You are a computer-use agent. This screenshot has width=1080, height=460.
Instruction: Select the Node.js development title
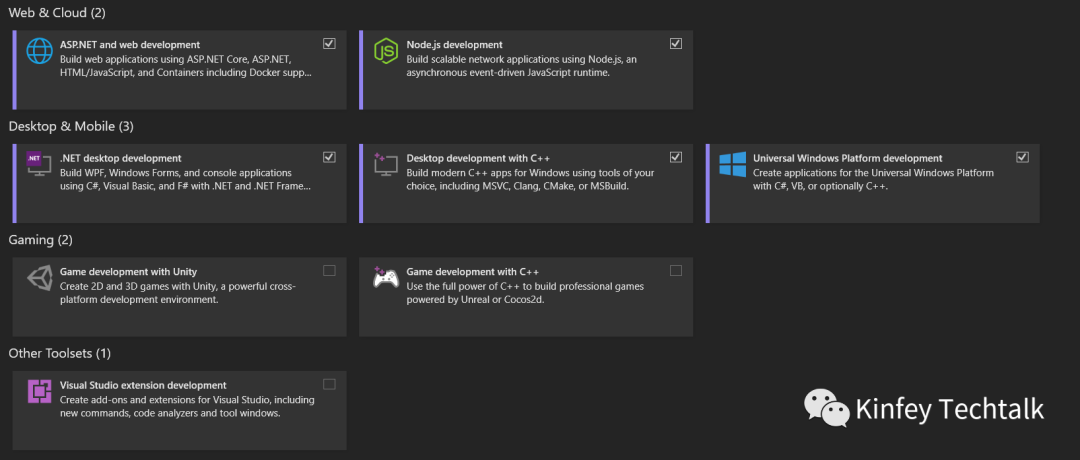[455, 45]
